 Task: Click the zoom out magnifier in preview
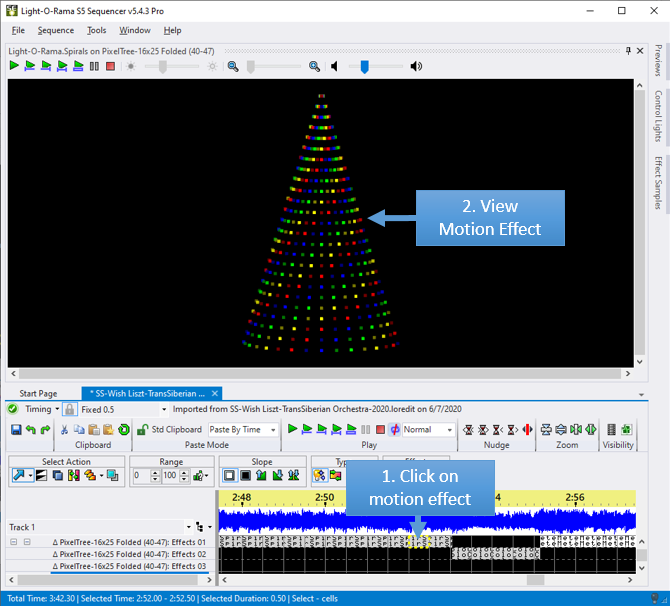[232, 66]
